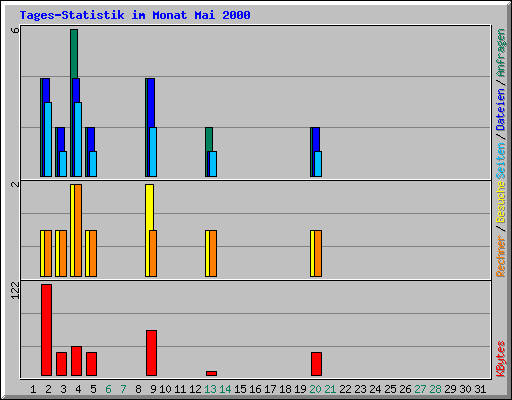This screenshot has height=400, width=512.
Task: Click the cyan Seiten bar for day 4
Action: 78,139
